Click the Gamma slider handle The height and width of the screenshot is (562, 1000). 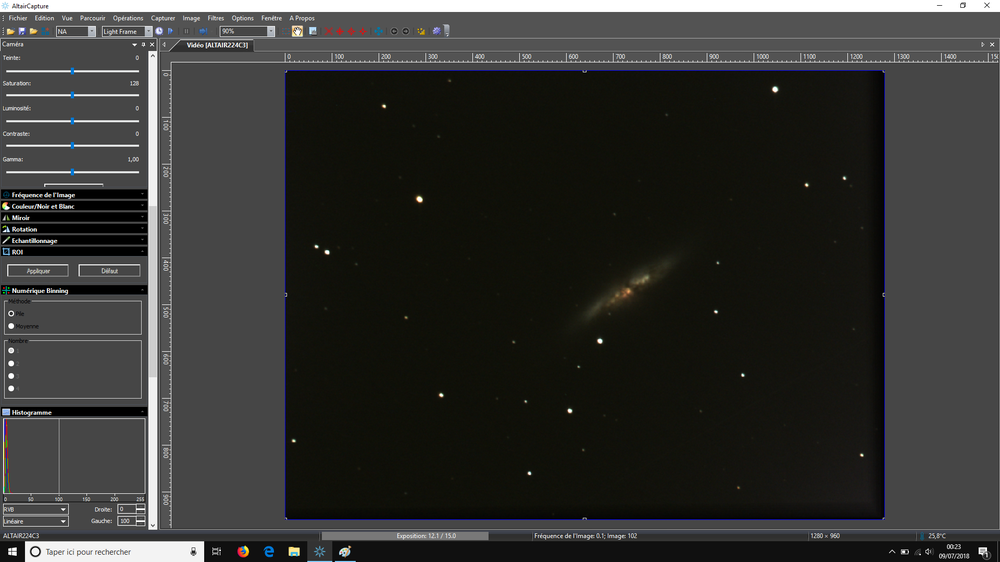73,172
